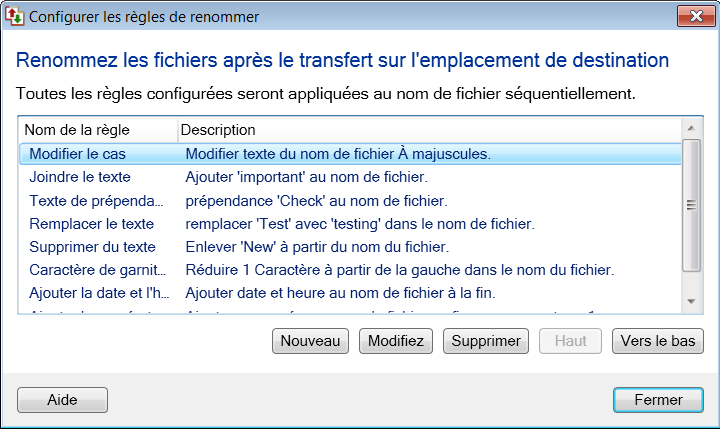Viewport: 720px width, 429px height.
Task: Select the 'Ajouter la date et l'h...' rule
Action: (97, 293)
